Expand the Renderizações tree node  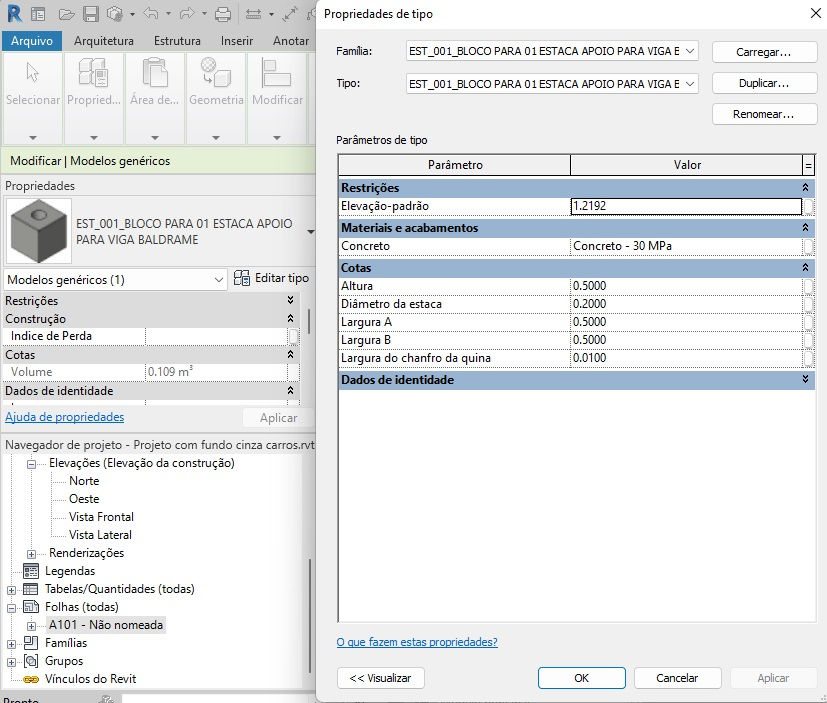point(32,554)
